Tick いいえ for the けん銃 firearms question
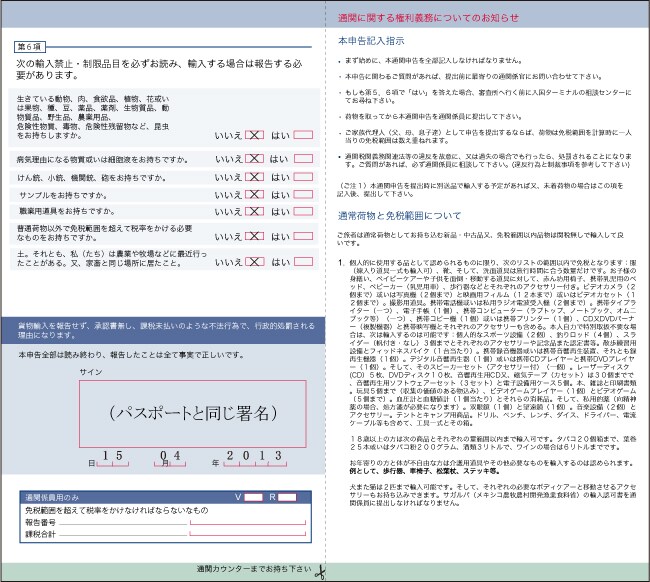650x582 pixels. point(254,177)
